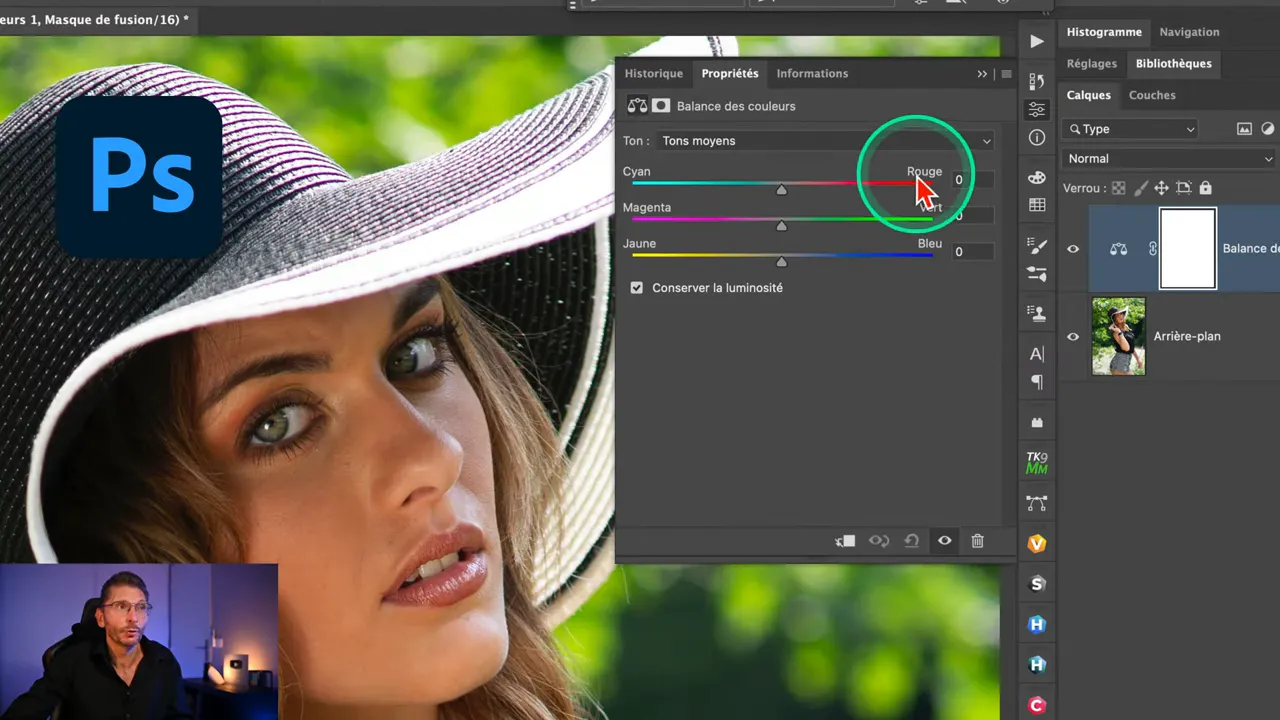Screen dimensions: 1280x720
Task: Toggle adjustment visibility eye in Propriétés panel
Action: point(944,541)
